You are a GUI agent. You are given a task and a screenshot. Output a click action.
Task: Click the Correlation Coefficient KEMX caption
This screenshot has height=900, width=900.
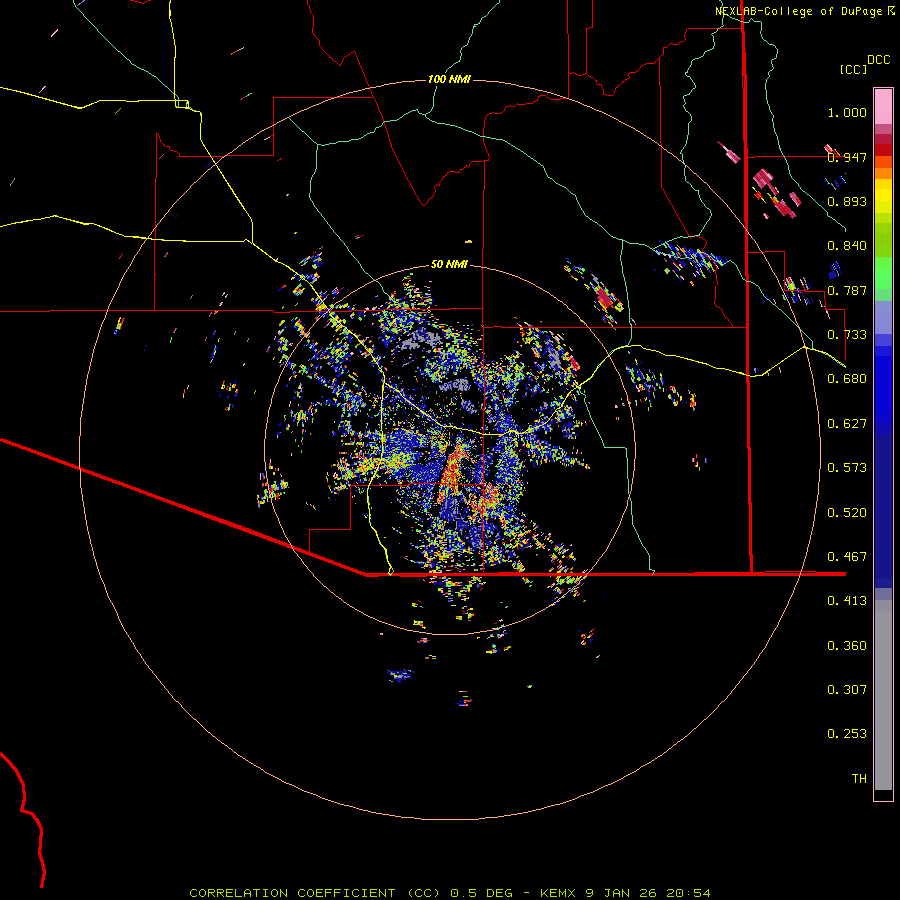(x=449, y=893)
